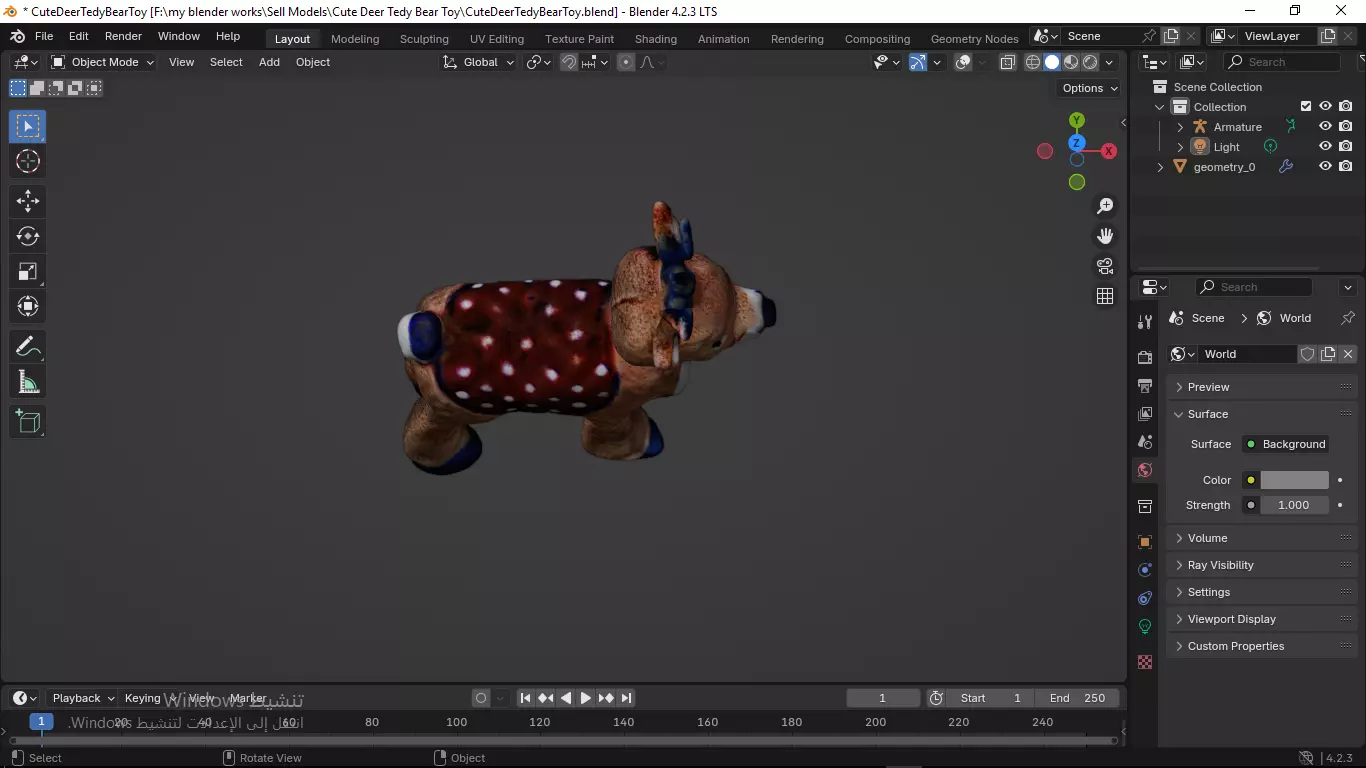Toggle X-ray mode
1366x768 pixels.
(x=1007, y=62)
